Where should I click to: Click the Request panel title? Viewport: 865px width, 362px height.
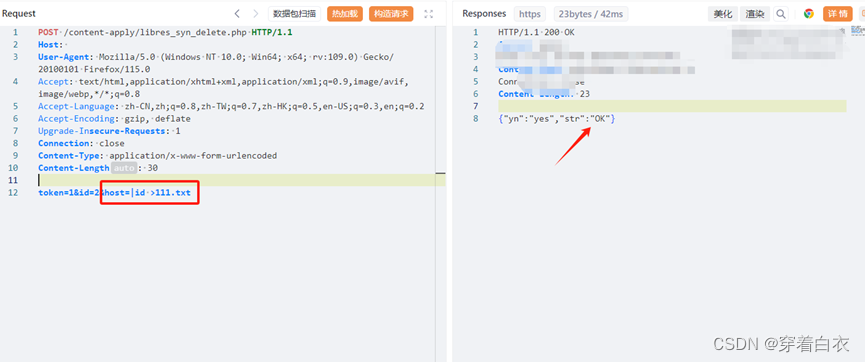(x=19, y=14)
